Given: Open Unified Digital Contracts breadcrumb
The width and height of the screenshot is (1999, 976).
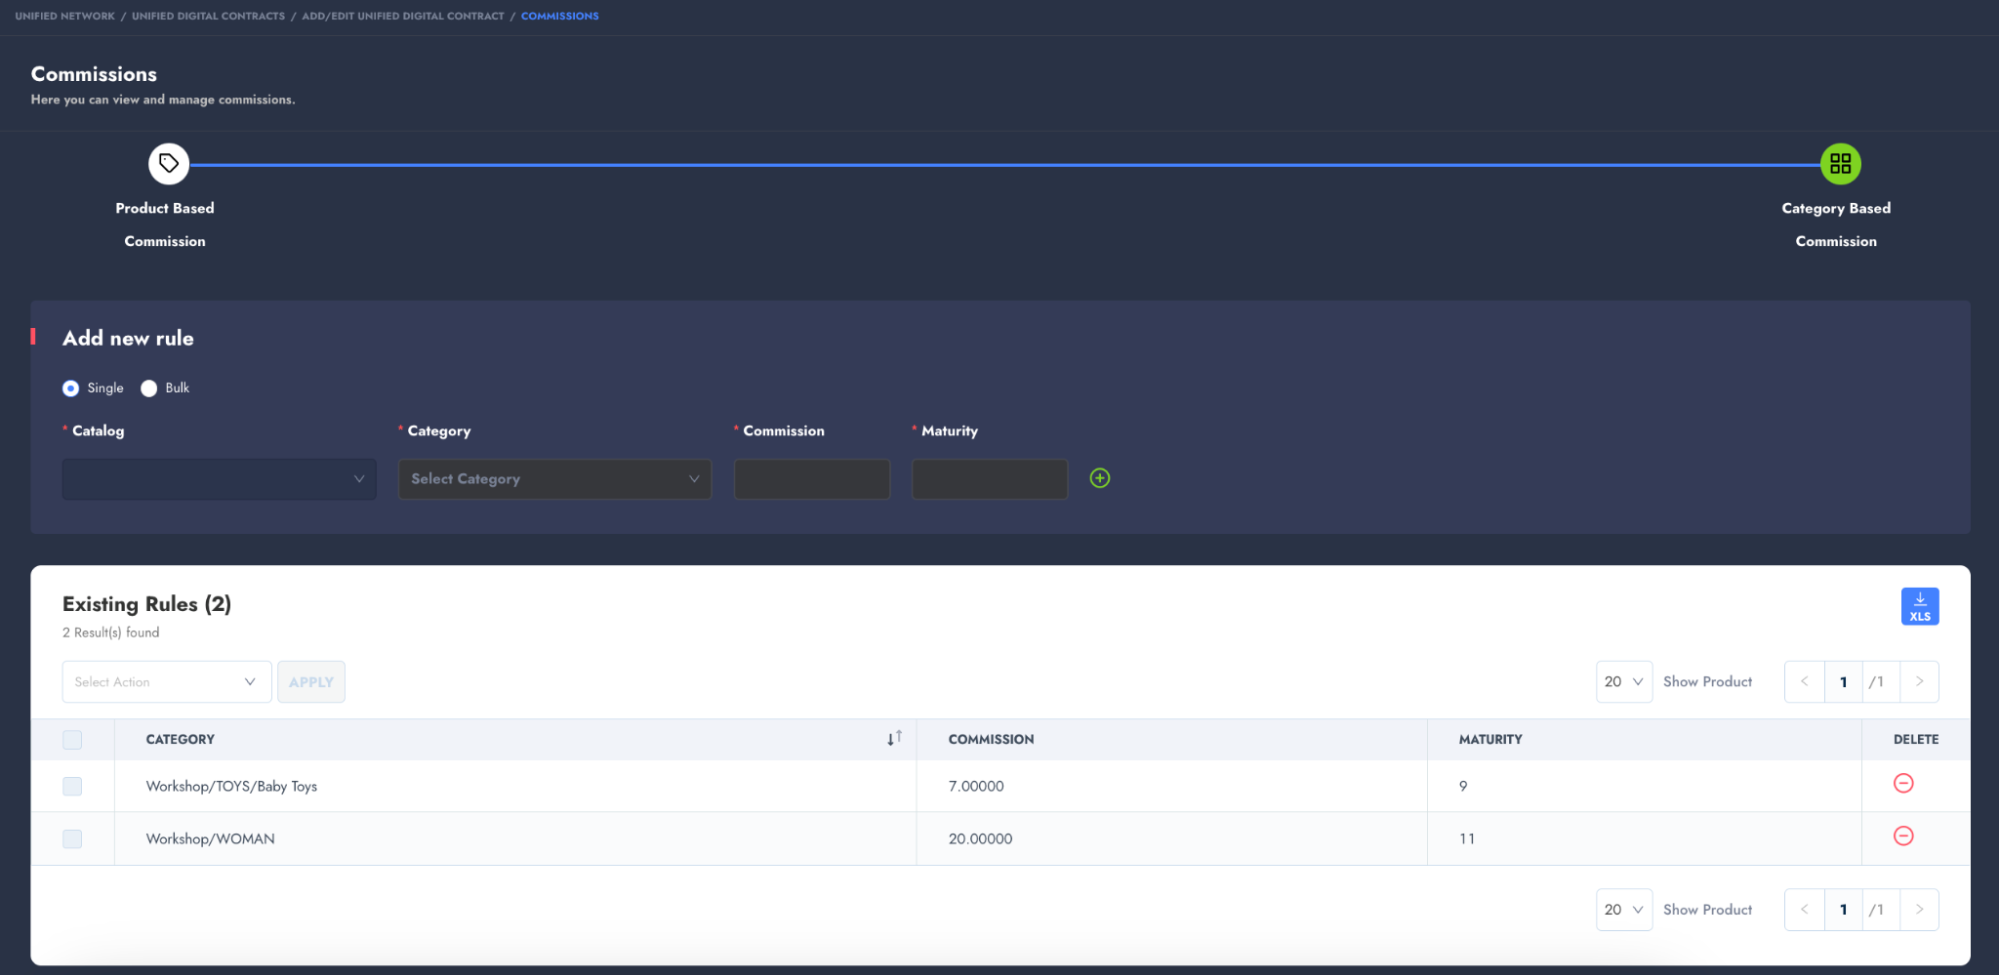Looking at the screenshot, I should 208,16.
